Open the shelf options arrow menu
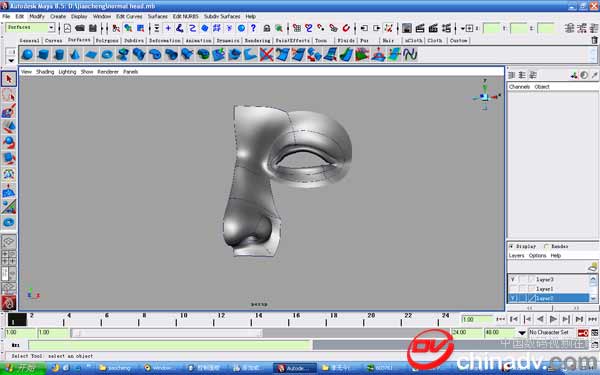Viewport: 600px width, 375px height. coord(11,61)
